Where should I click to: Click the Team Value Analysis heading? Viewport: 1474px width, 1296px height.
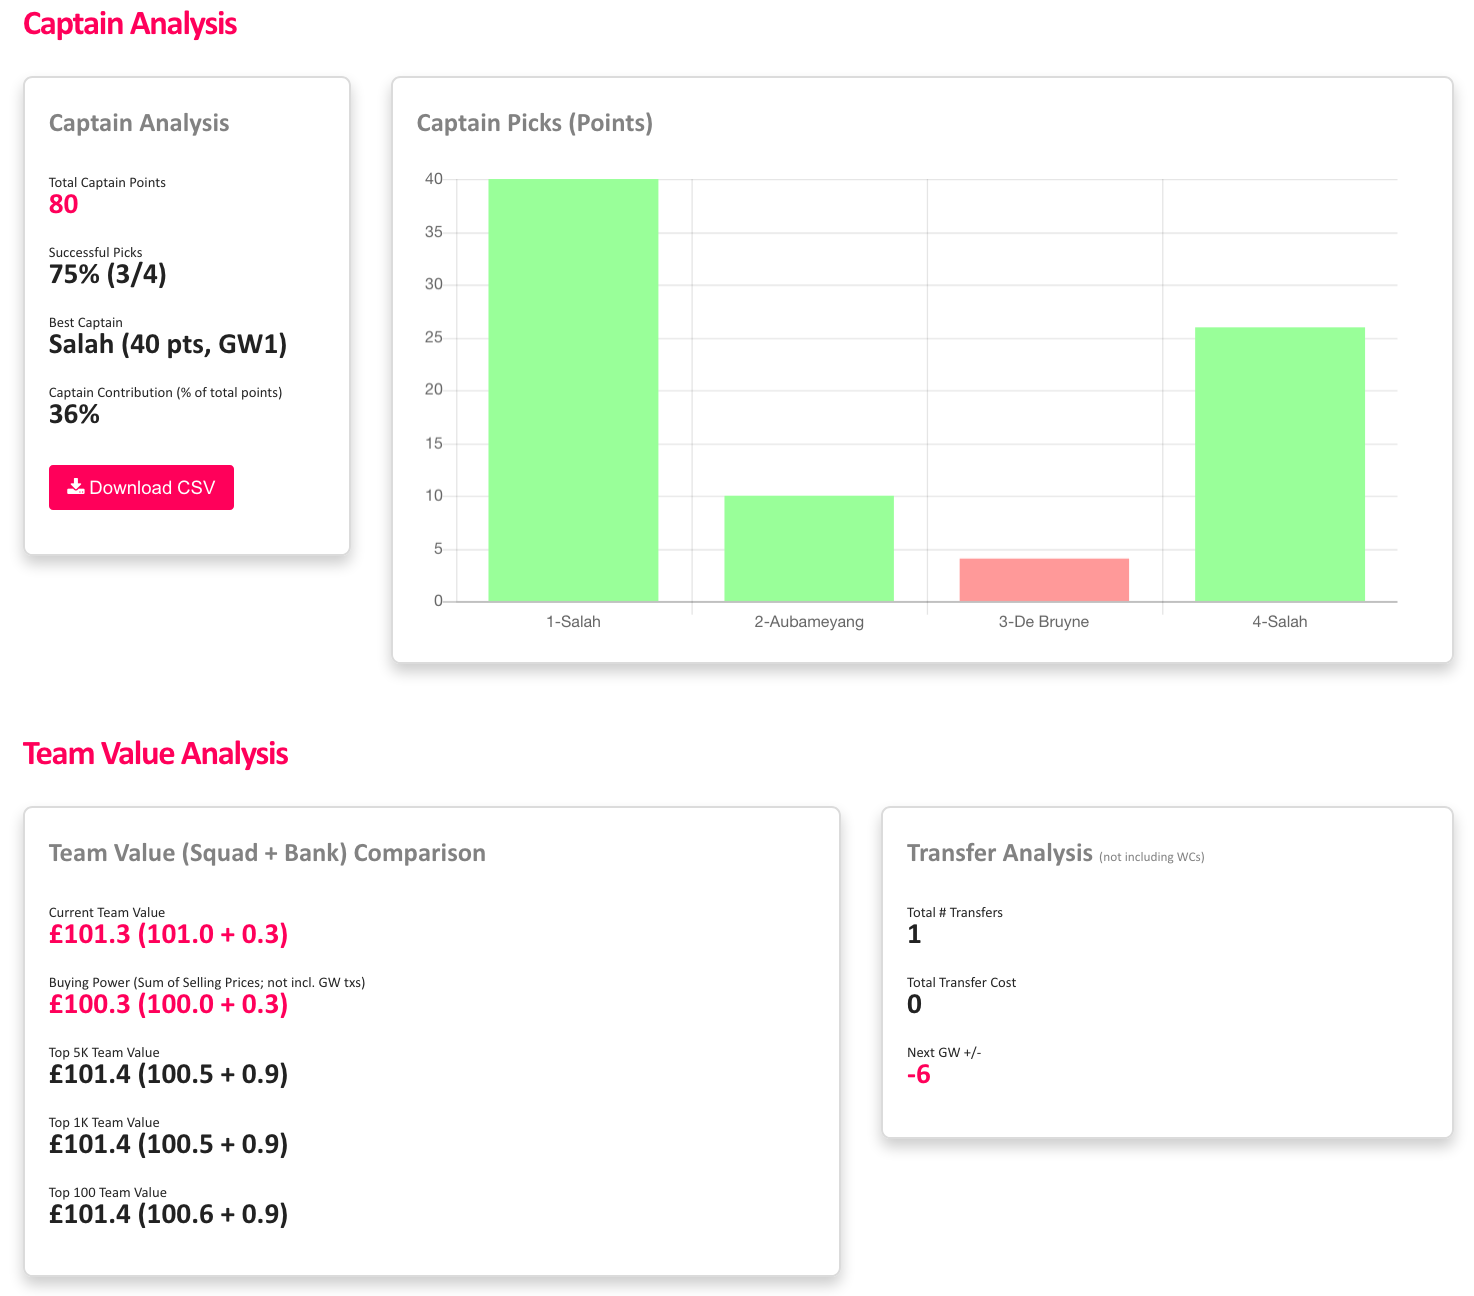coord(156,753)
